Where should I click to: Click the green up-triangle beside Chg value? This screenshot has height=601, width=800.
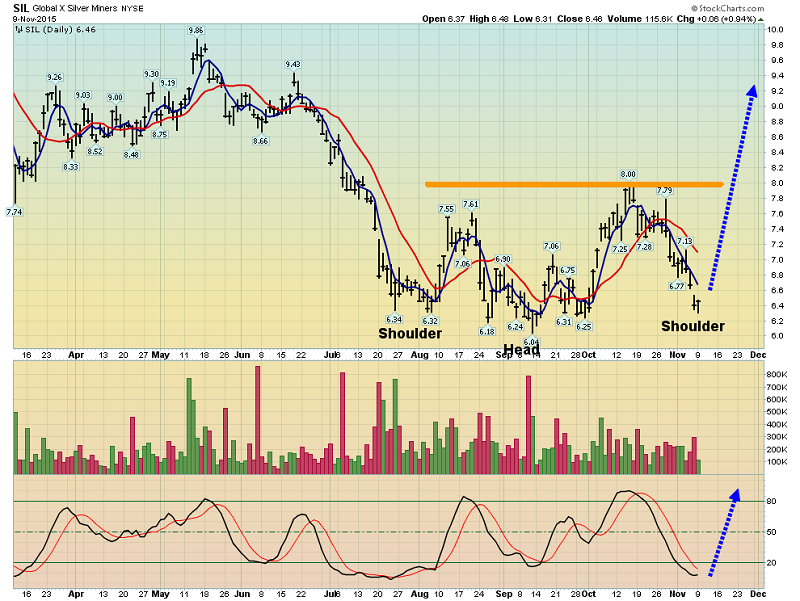(761, 19)
